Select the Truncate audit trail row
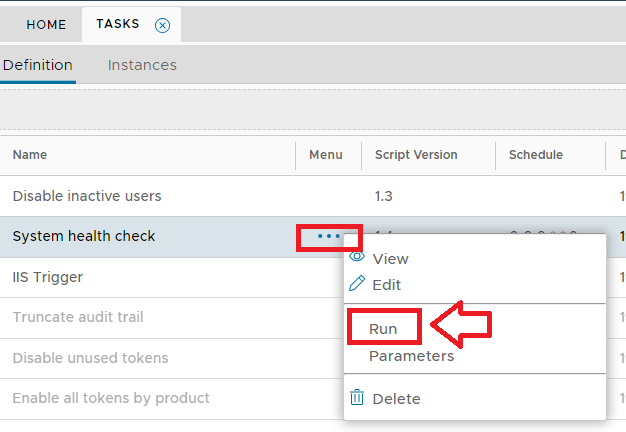This screenshot has height=432, width=626. click(78, 317)
